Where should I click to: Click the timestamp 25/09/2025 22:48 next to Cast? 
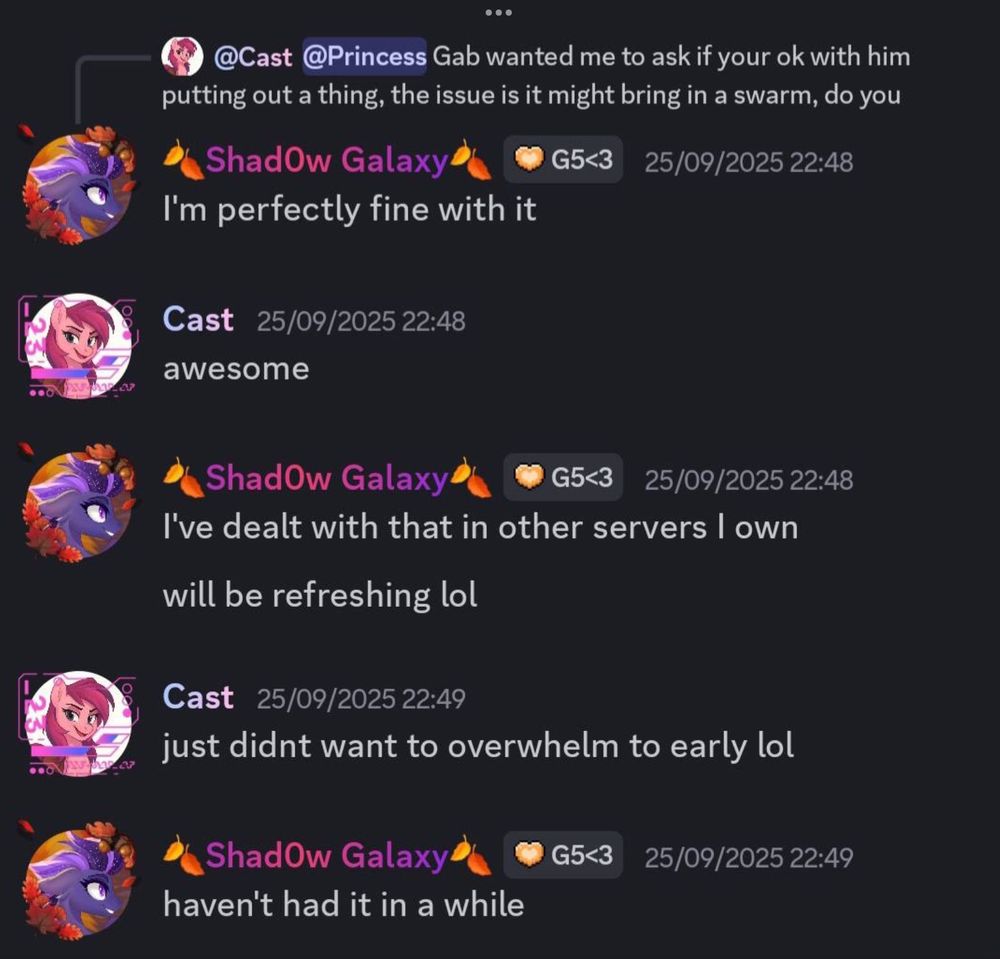click(x=361, y=321)
